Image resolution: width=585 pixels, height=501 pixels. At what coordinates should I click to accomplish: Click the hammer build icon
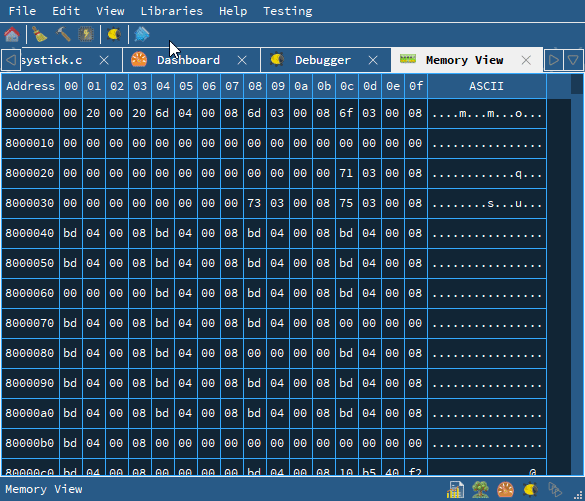point(63,34)
